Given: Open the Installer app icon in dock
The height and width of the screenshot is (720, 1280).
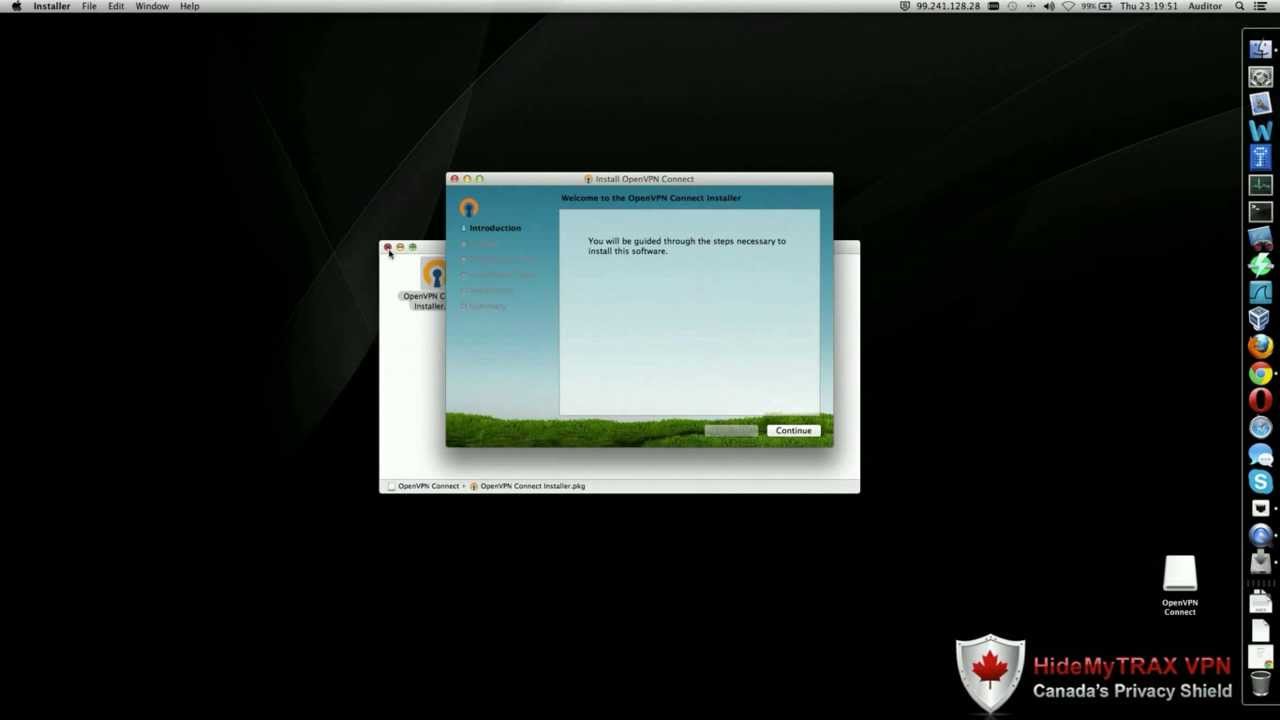Looking at the screenshot, I should point(1260,563).
